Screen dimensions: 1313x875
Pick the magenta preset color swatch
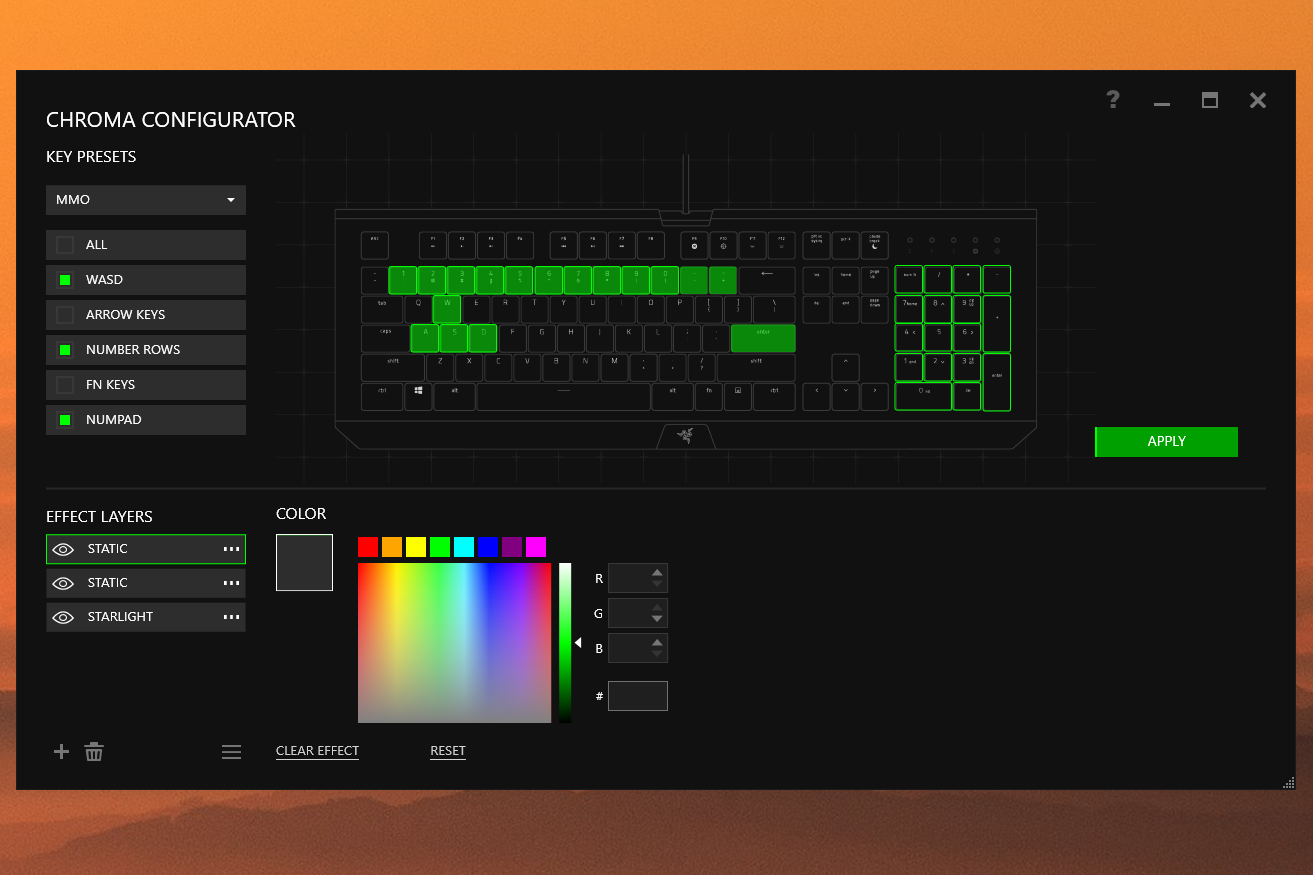click(x=536, y=547)
